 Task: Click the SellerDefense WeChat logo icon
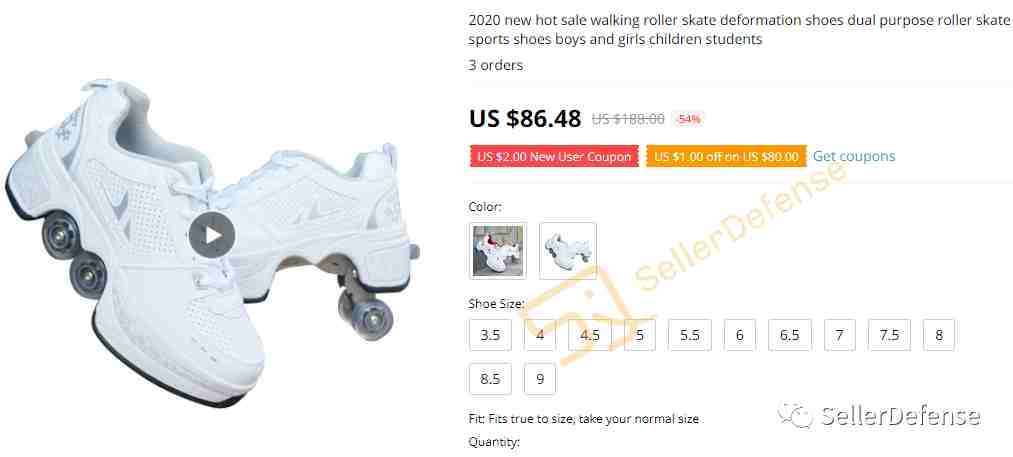coord(795,414)
